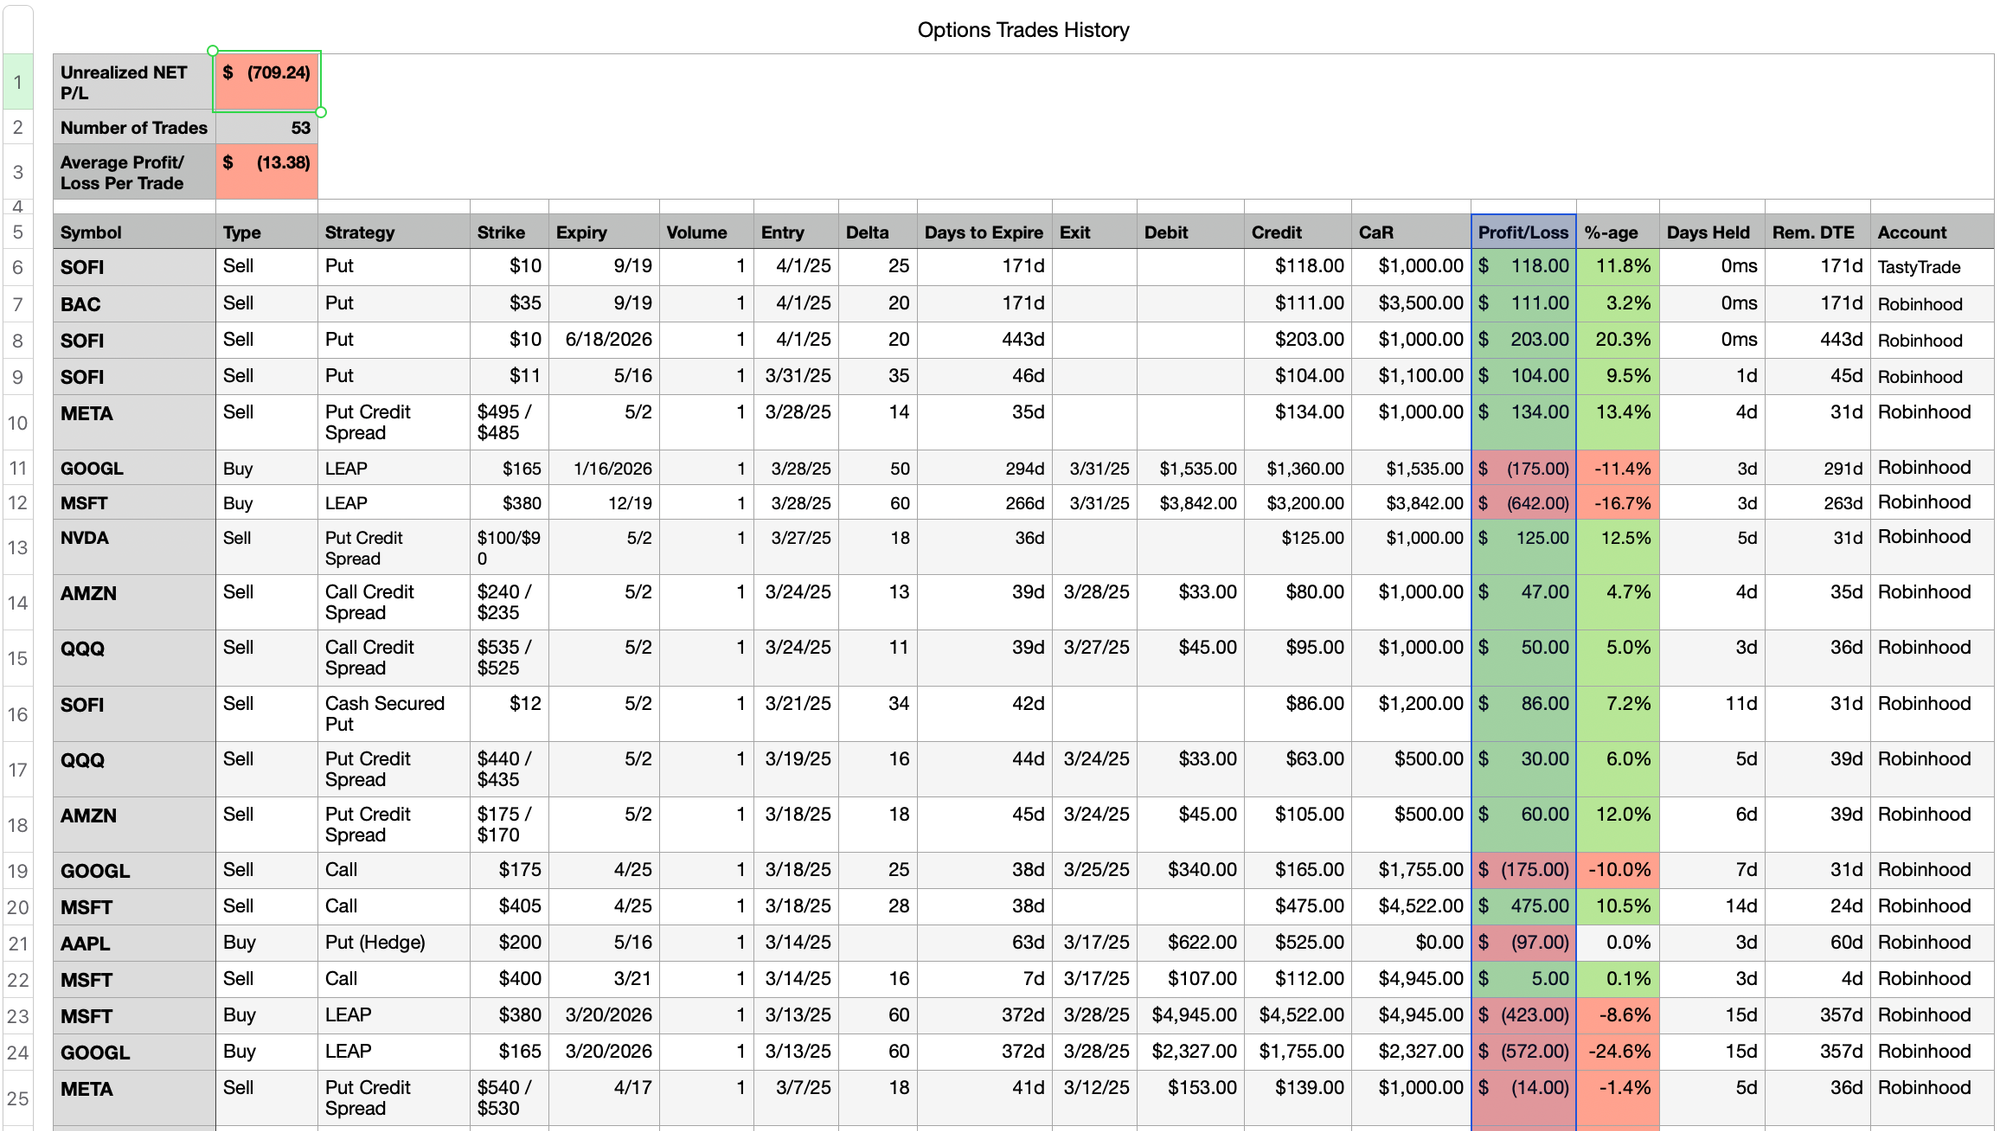This screenshot has height=1131, width=2000.
Task: Select the Unrealized NET P/L value cell
Action: [x=267, y=81]
